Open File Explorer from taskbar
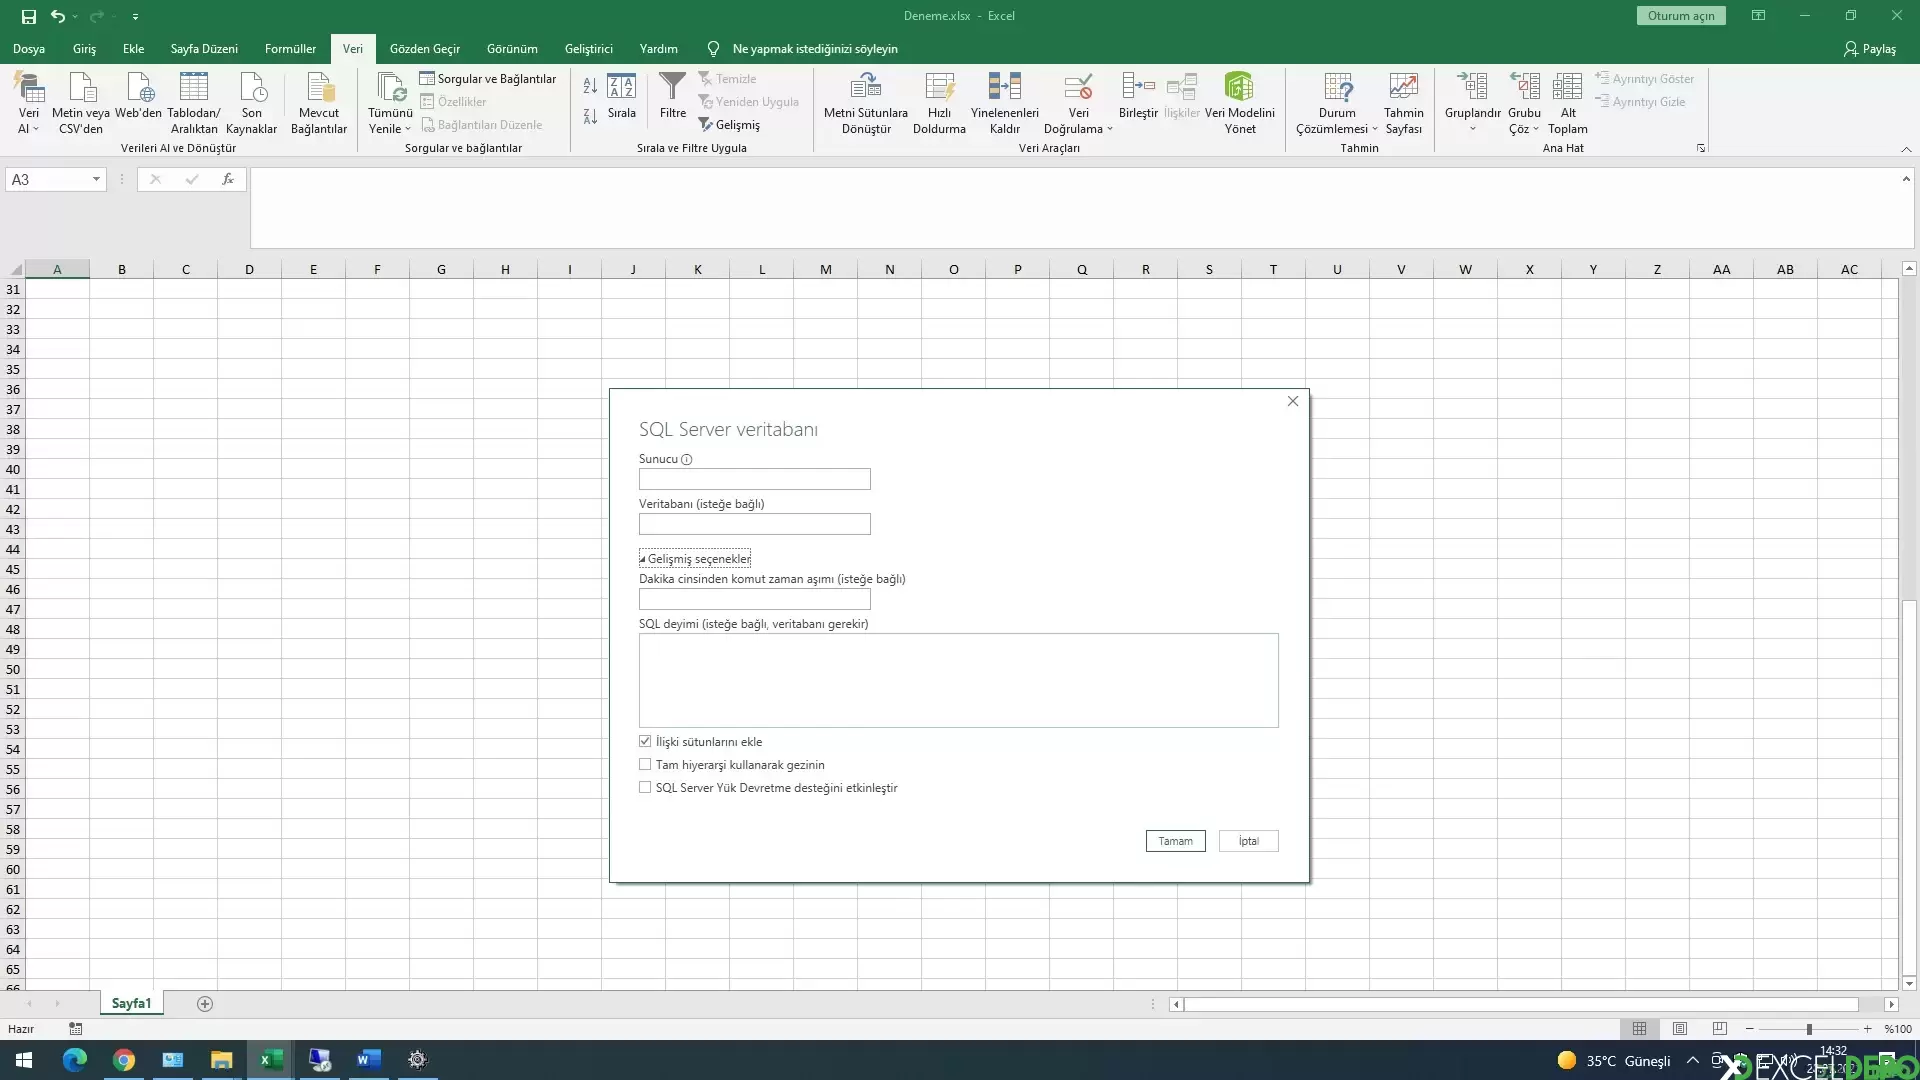This screenshot has height=1080, width=1920. point(221,1060)
